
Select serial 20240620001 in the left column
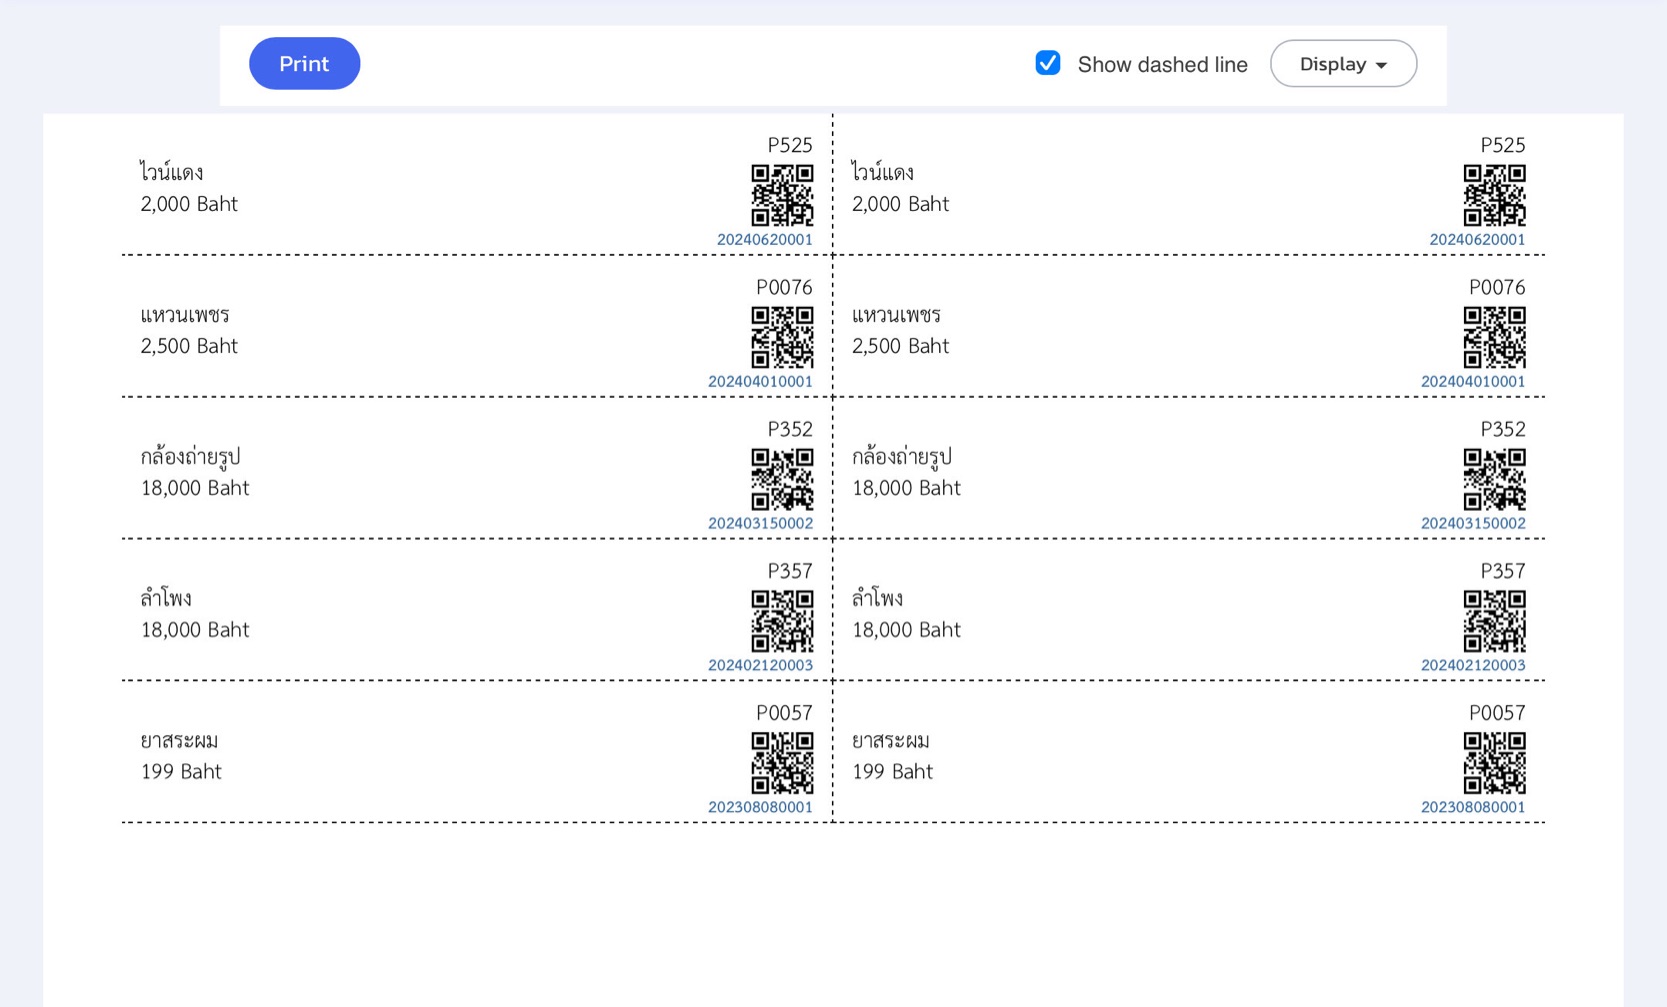(x=765, y=239)
